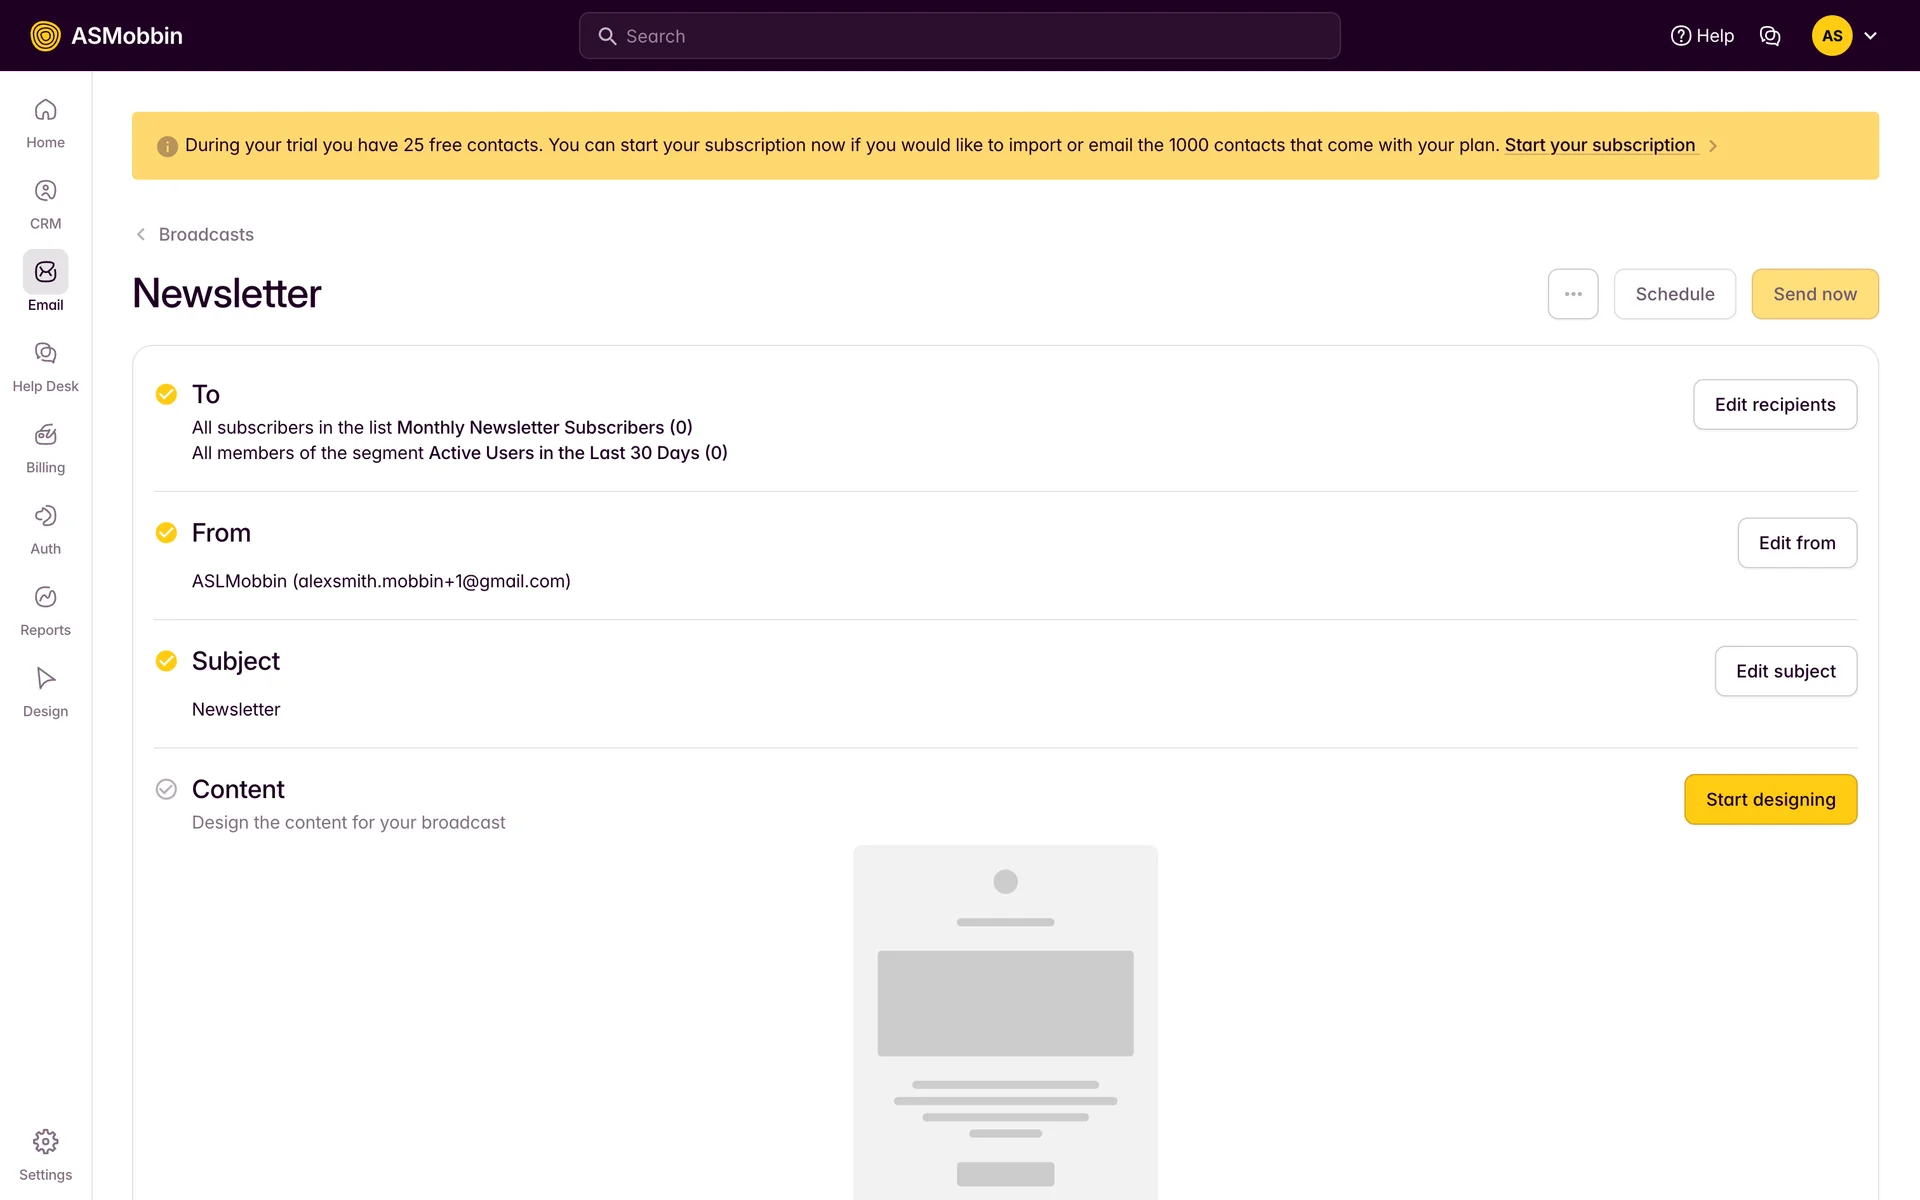Click the Start designing button
This screenshot has width=1920, height=1200.
tap(1770, 799)
